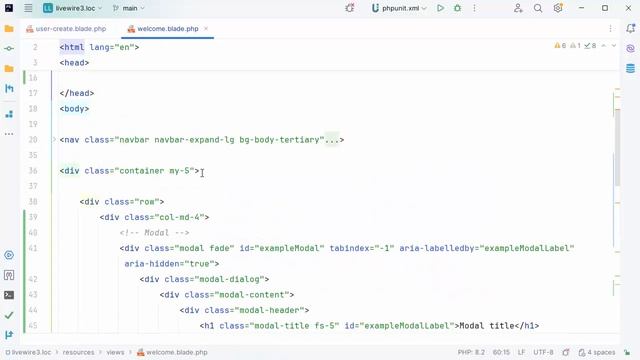Click line number 36 in the gutter

tap(33, 171)
